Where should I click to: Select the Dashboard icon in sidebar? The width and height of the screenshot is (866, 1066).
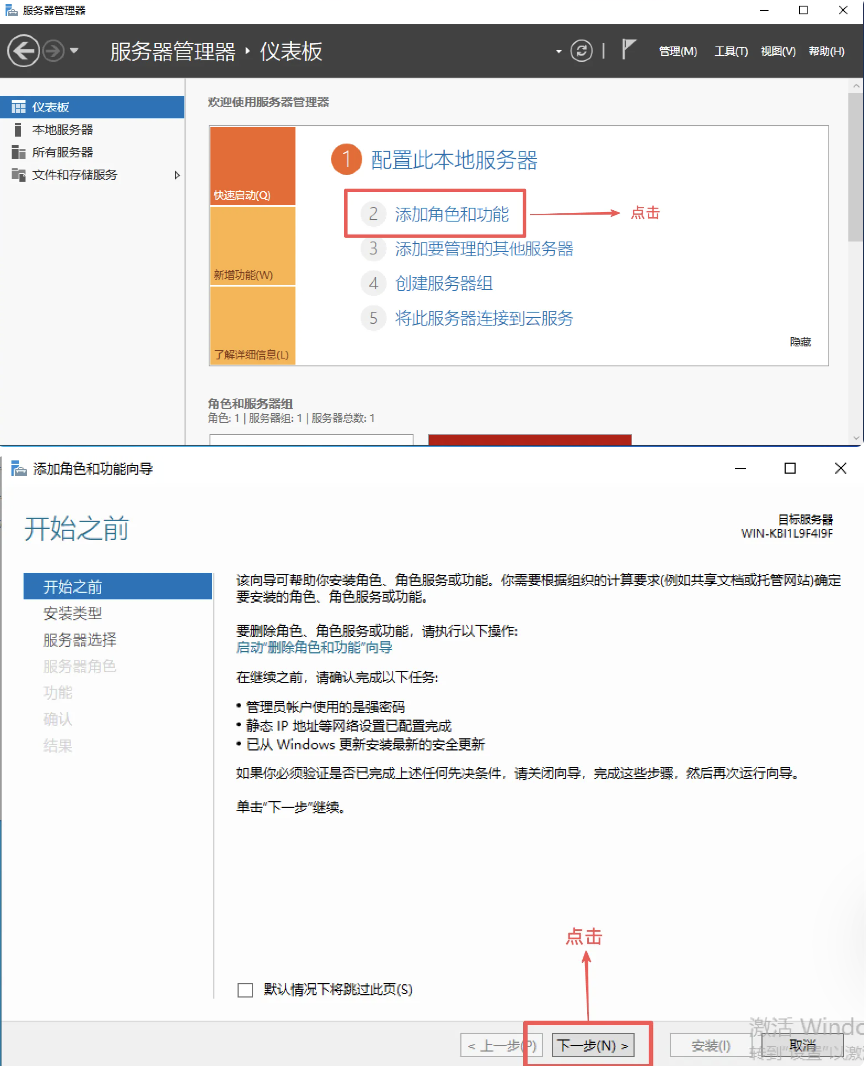pos(18,107)
